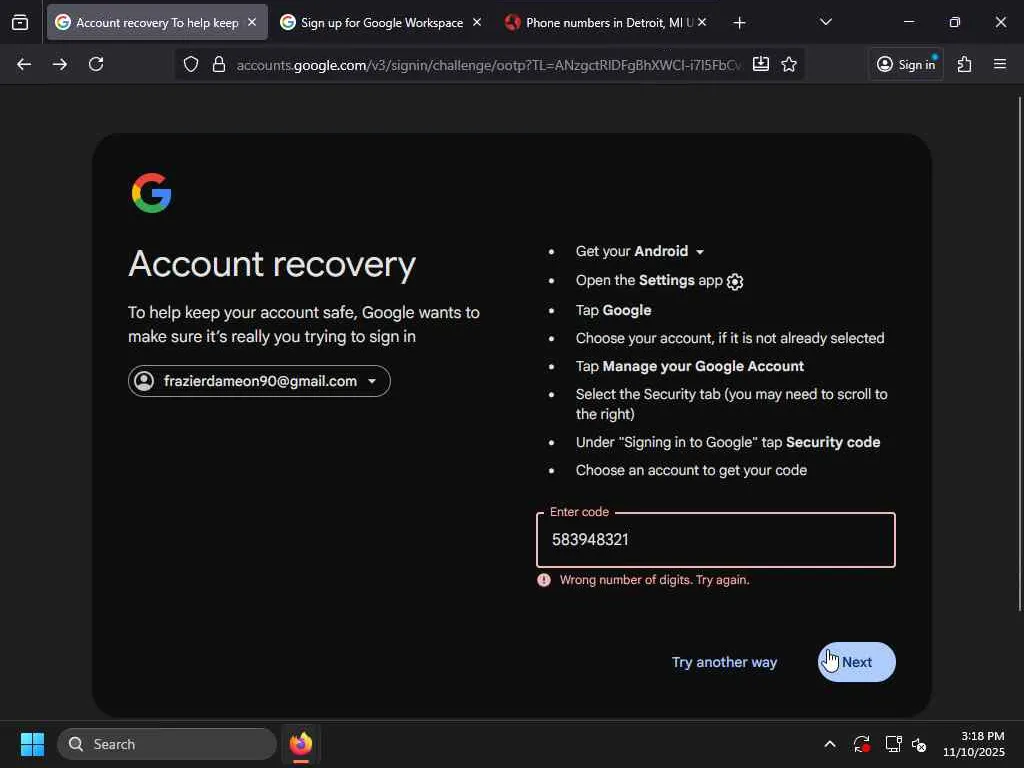Viewport: 1024px width, 768px height.
Task: Click the sync status tray icon
Action: 861,744
